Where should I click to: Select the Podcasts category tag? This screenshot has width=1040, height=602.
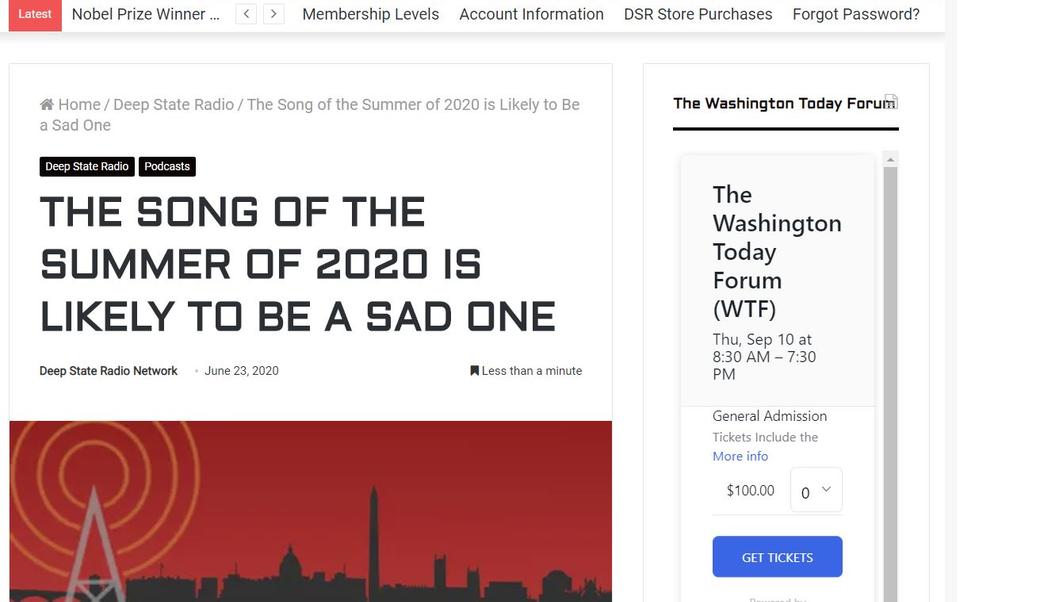pos(167,166)
